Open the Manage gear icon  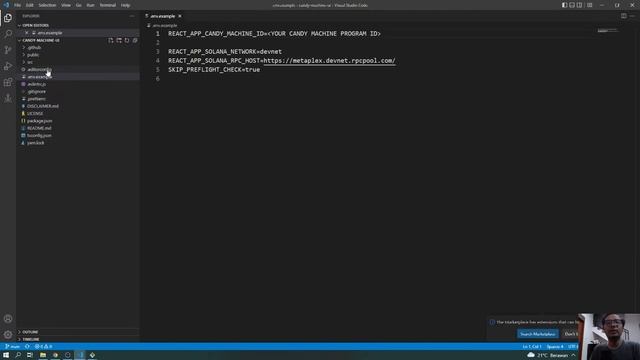coord(8,335)
